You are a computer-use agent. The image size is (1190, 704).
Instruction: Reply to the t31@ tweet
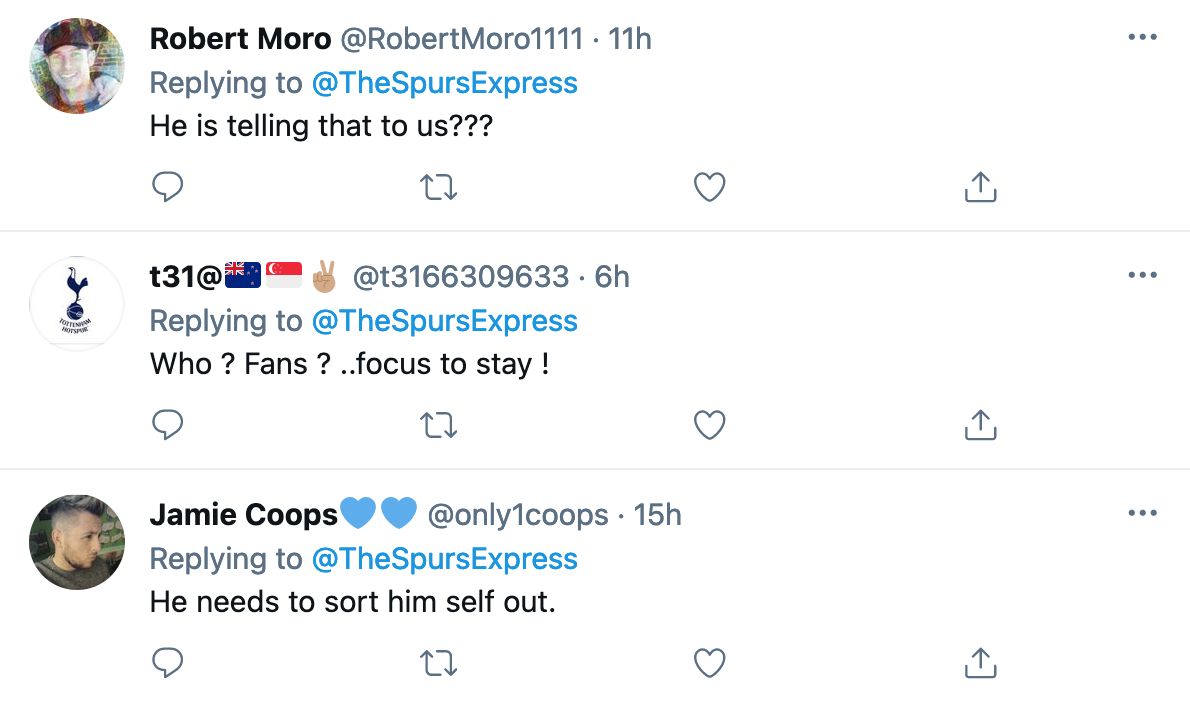coord(168,425)
